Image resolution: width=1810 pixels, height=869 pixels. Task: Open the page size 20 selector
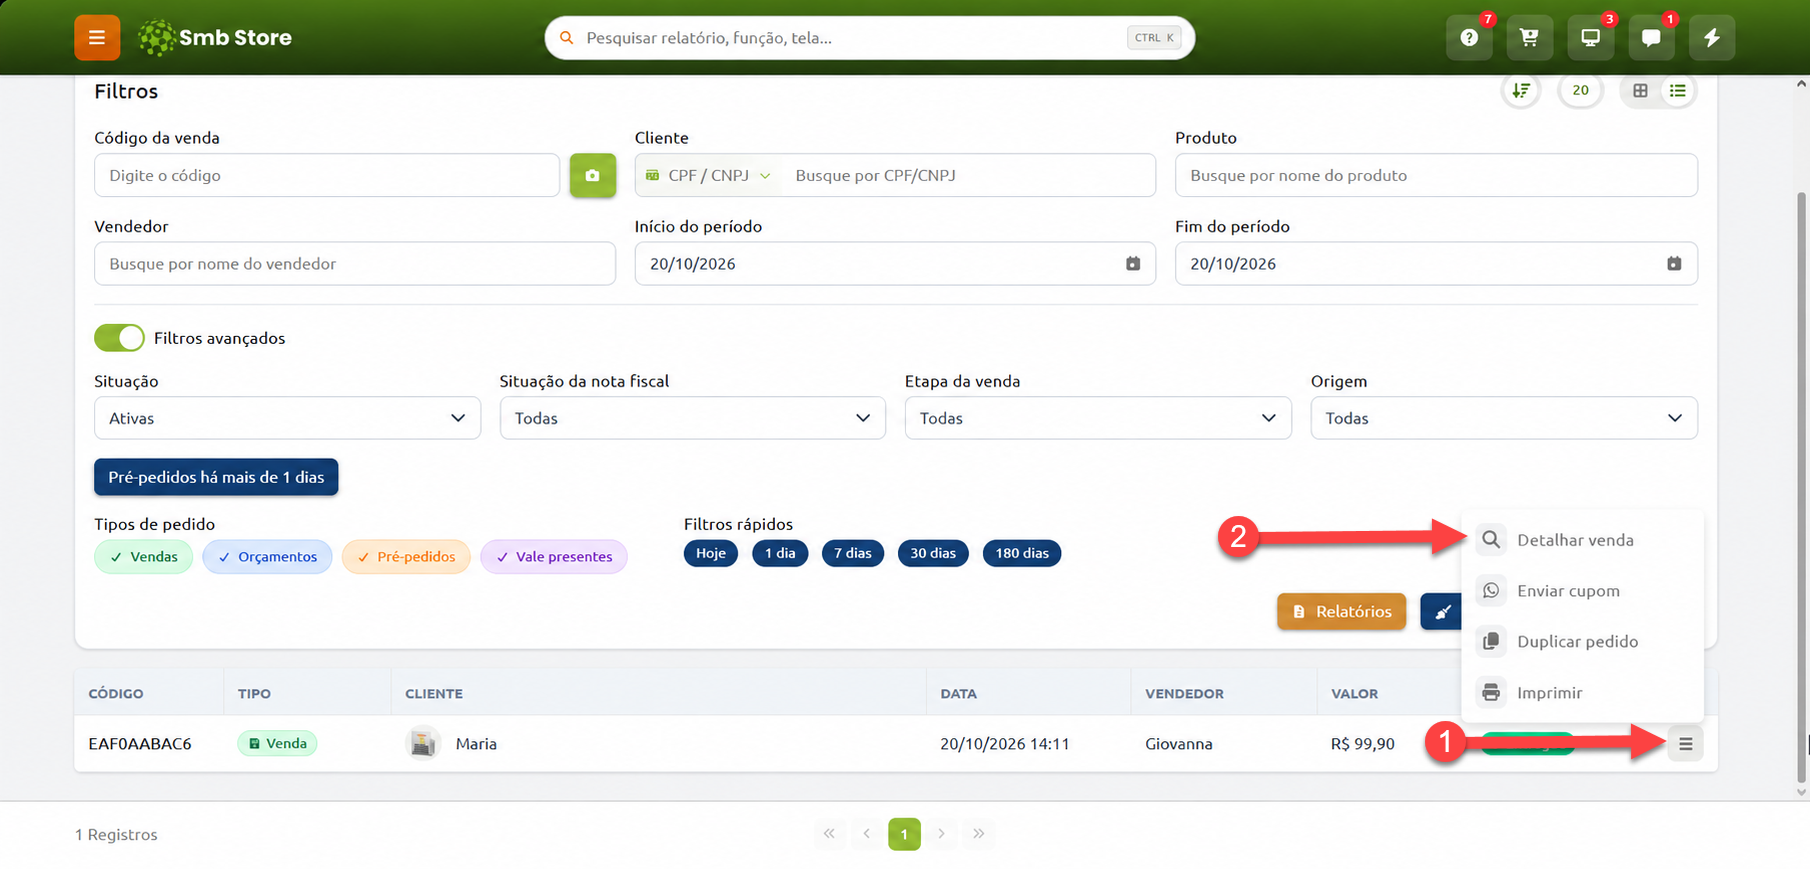1580,91
